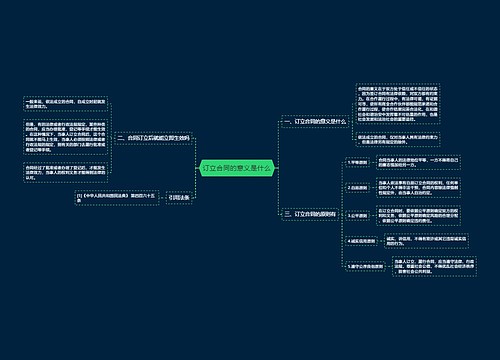Click branch 一、订立合同的意义是什么
The height and width of the screenshot is (360, 500).
315,122
